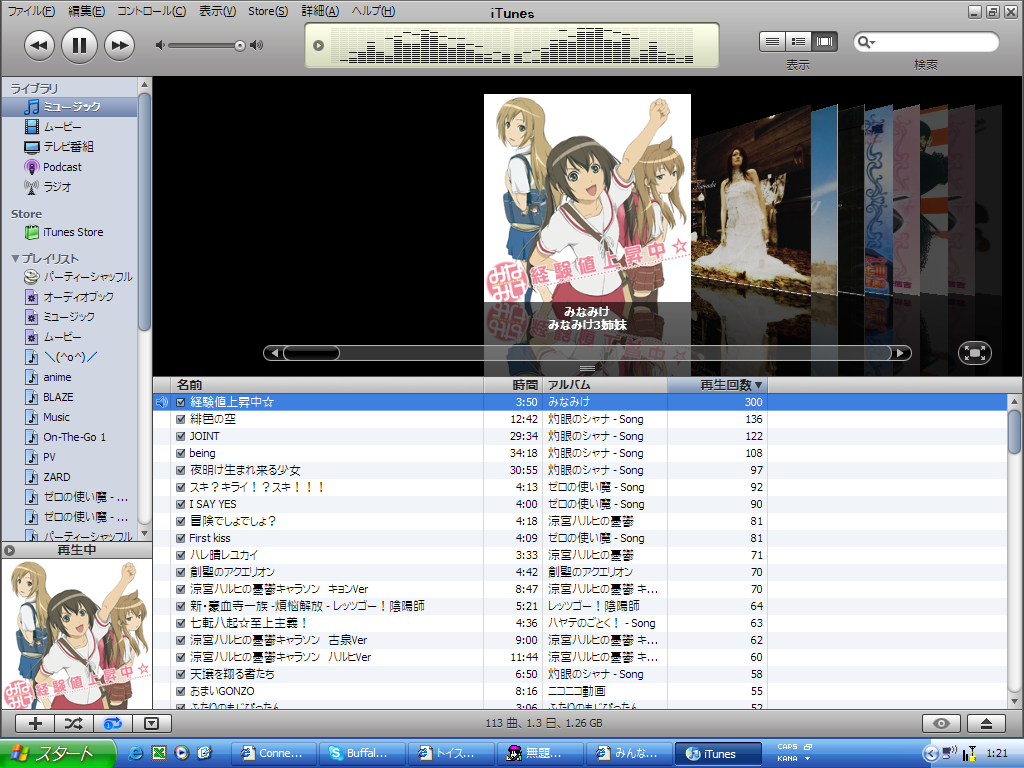This screenshot has height=768, width=1024.
Task: Select the BLAZE playlist
Action: (x=70, y=397)
